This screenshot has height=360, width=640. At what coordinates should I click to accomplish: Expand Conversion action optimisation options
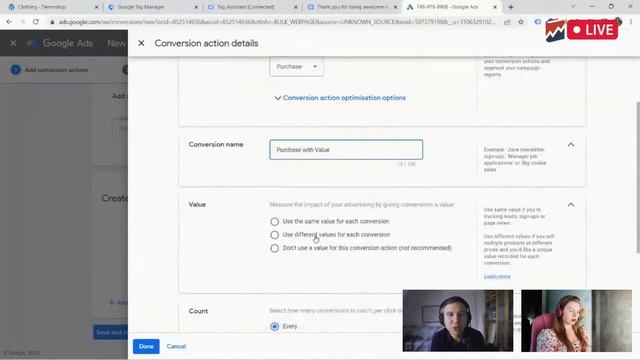(340, 98)
